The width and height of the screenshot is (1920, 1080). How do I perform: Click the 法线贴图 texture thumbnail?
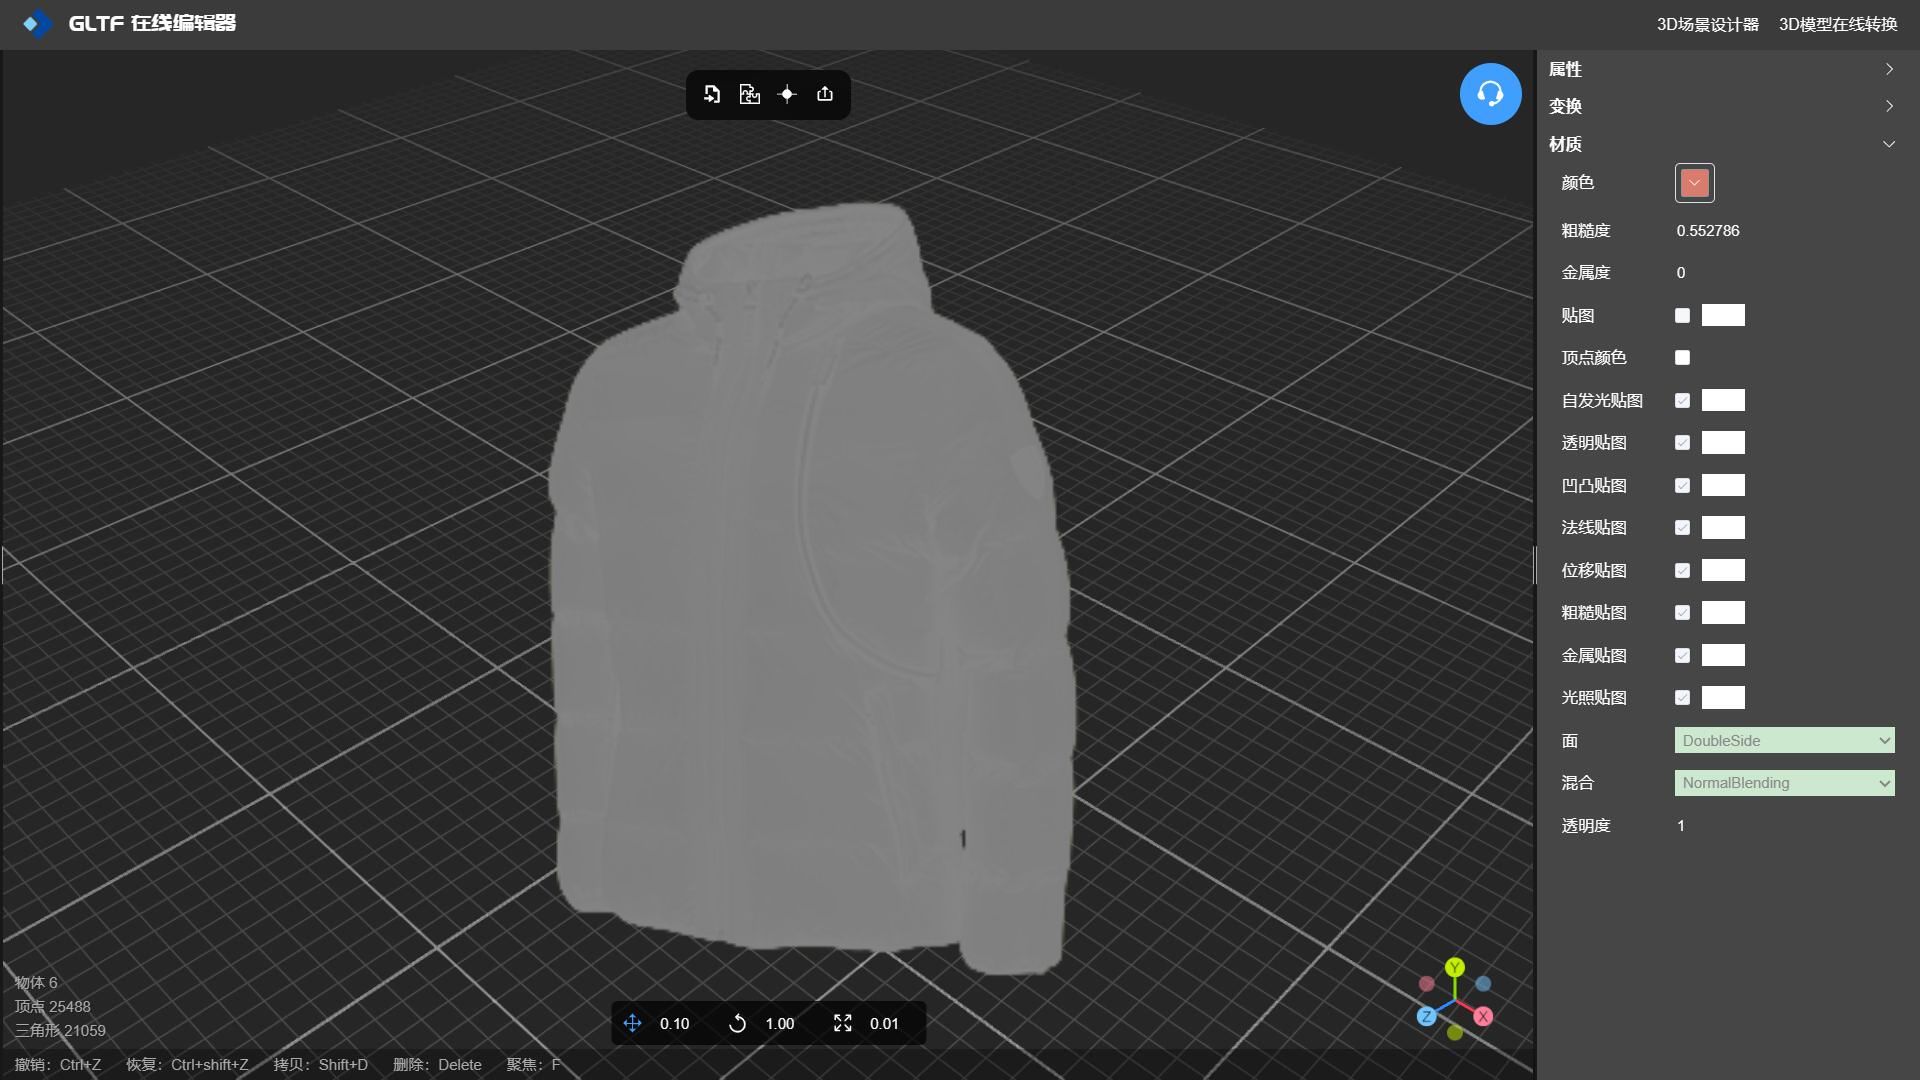[1723, 528]
